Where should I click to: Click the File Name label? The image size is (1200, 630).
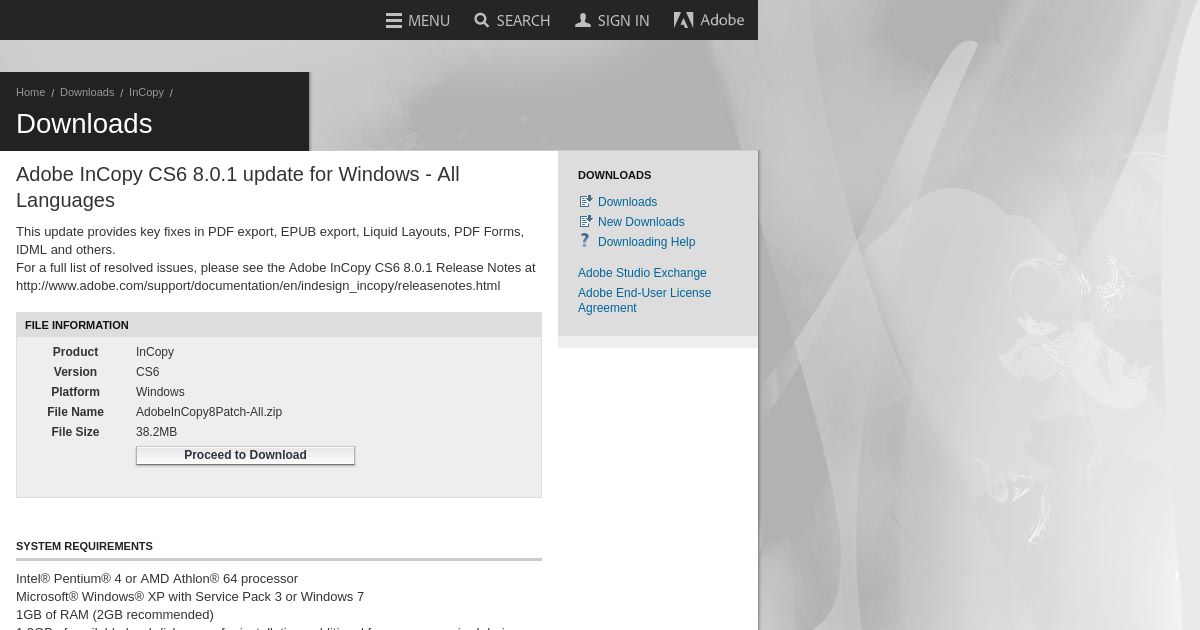click(75, 412)
